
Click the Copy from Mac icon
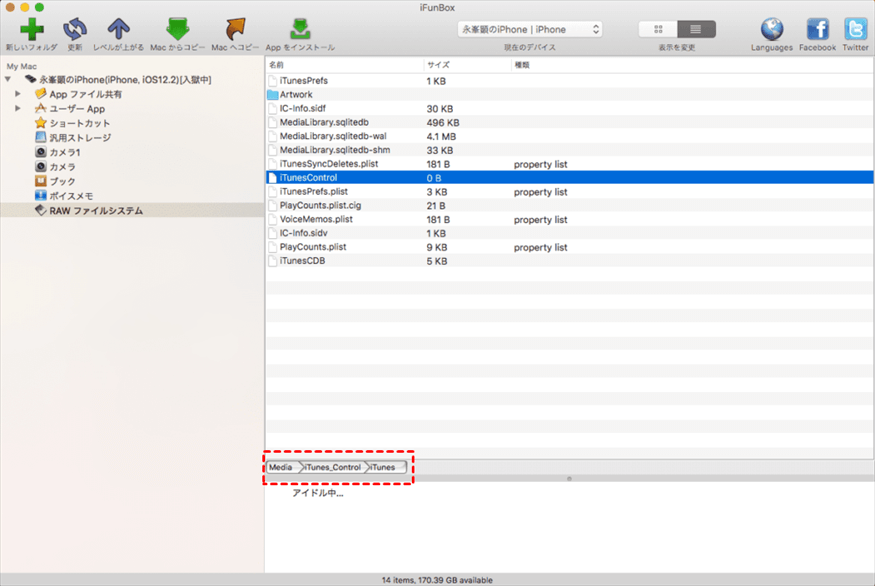point(177,28)
